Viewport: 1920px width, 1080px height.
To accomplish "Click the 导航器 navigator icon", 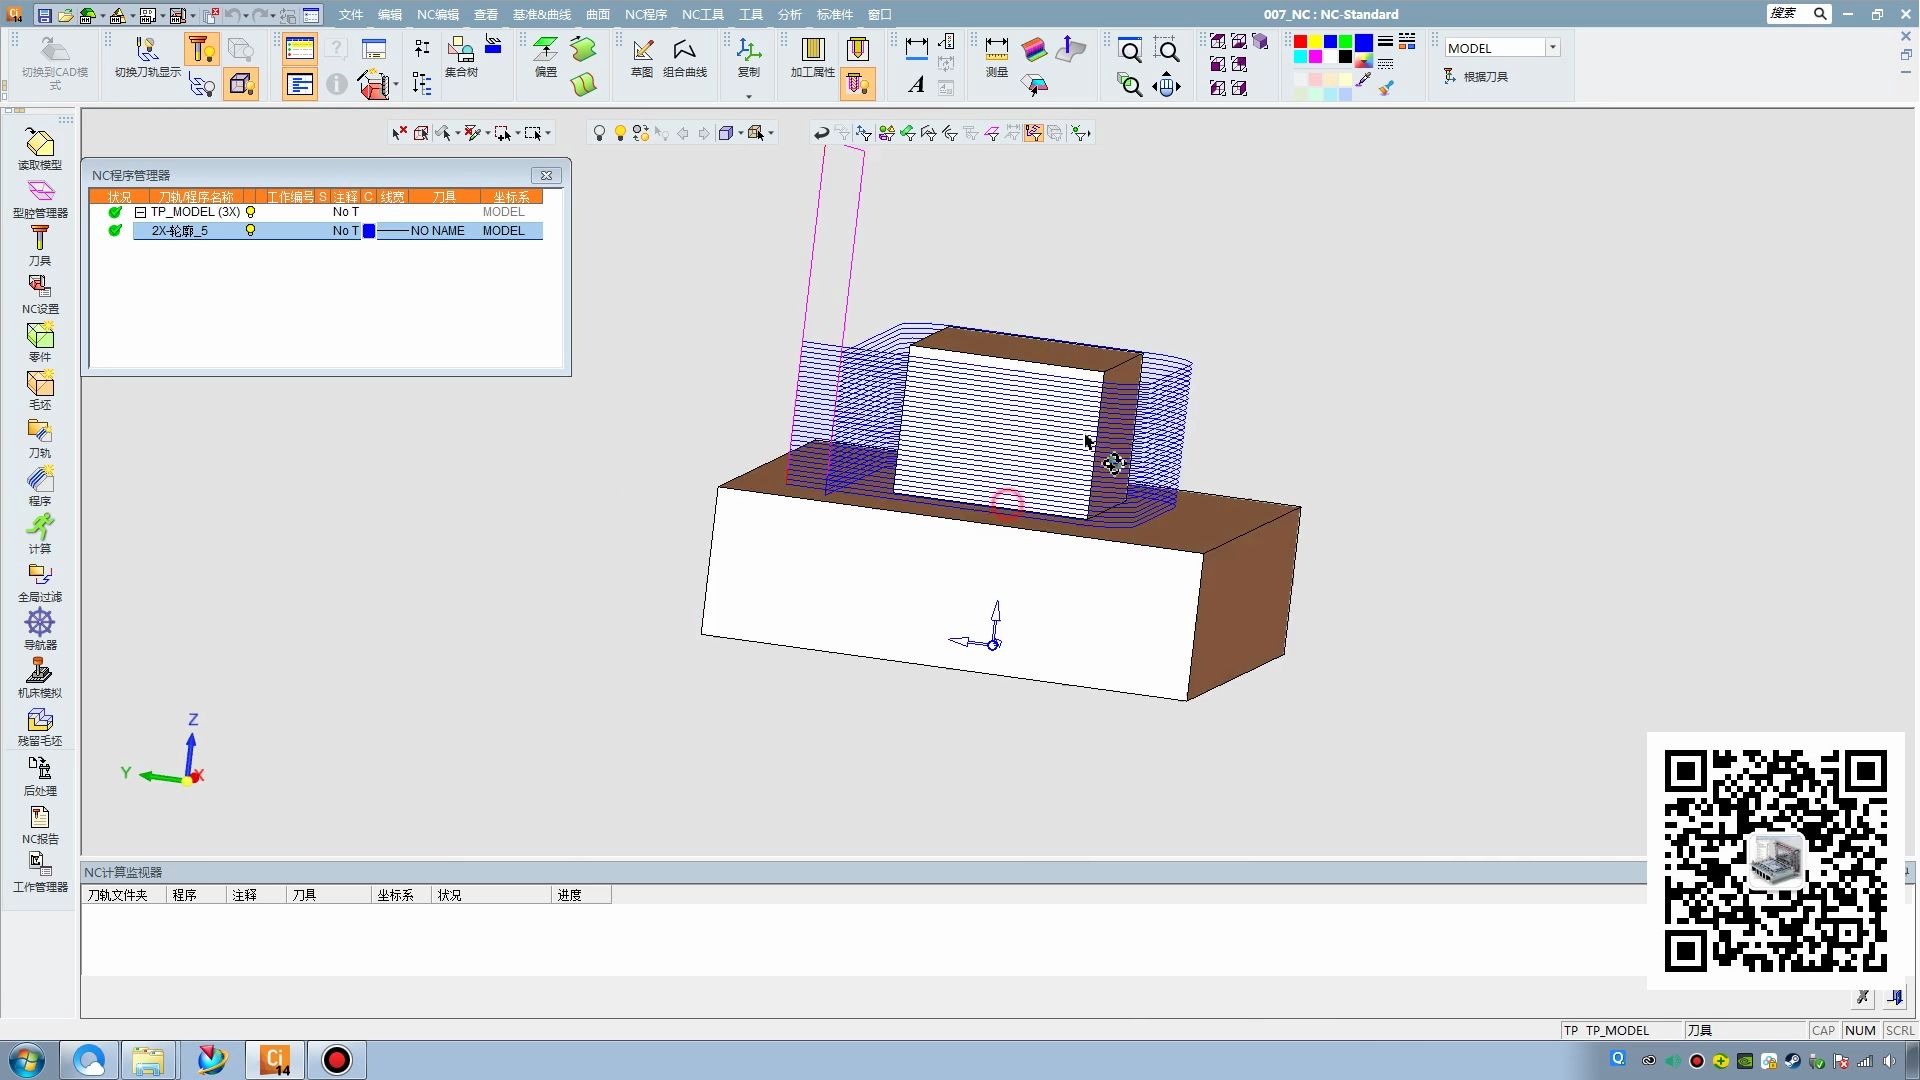I will [x=40, y=627].
